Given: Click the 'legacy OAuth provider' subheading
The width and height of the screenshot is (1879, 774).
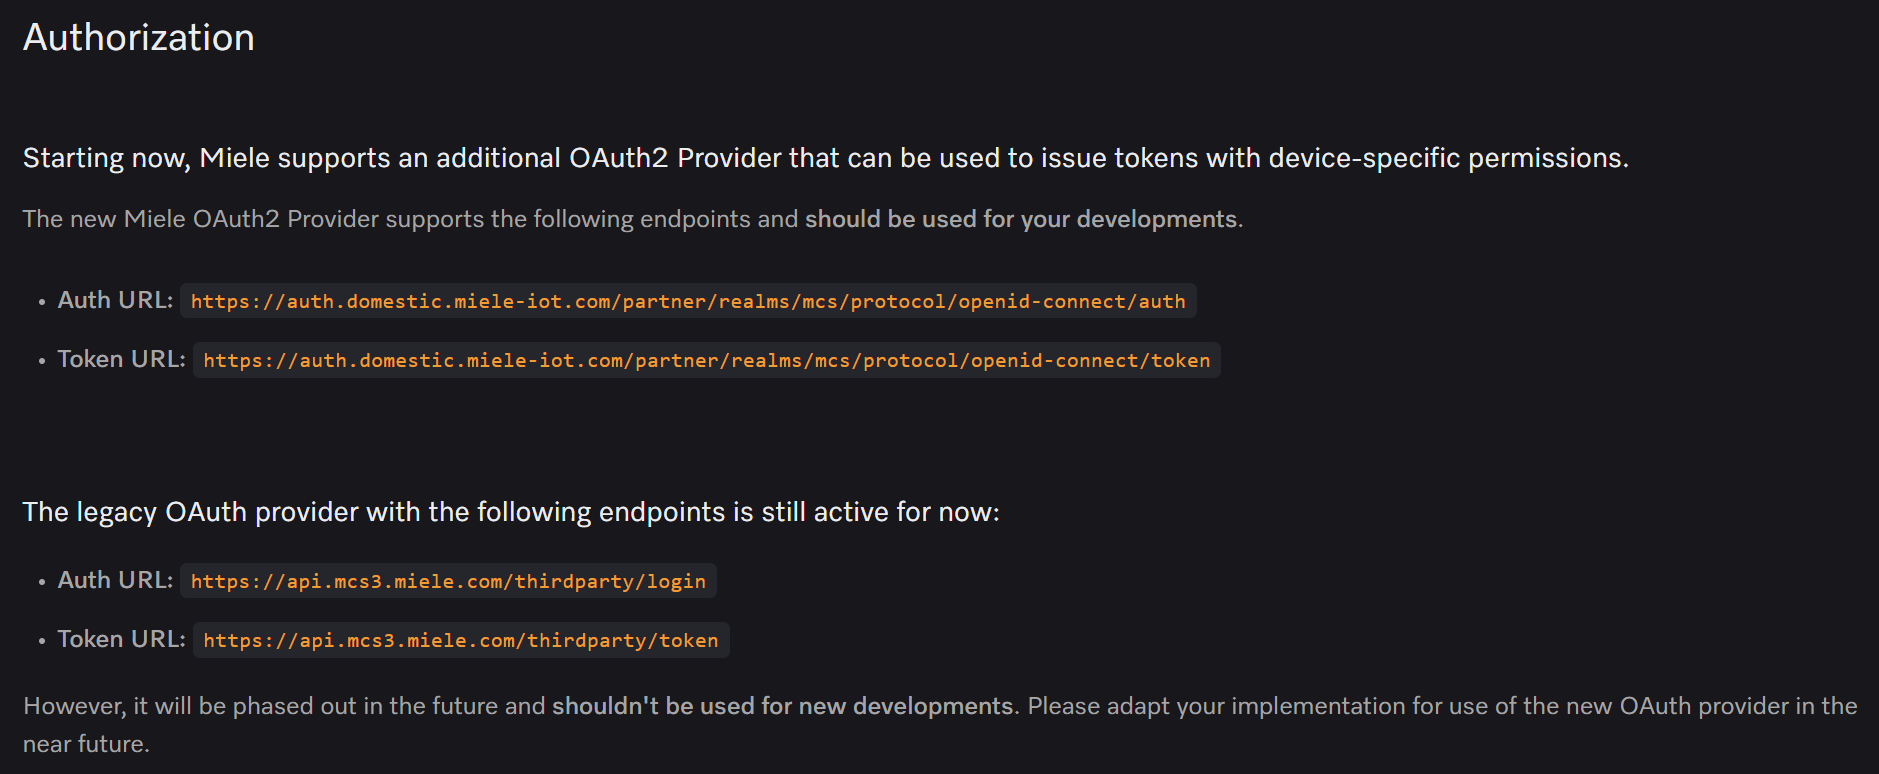Looking at the screenshot, I should [511, 512].
